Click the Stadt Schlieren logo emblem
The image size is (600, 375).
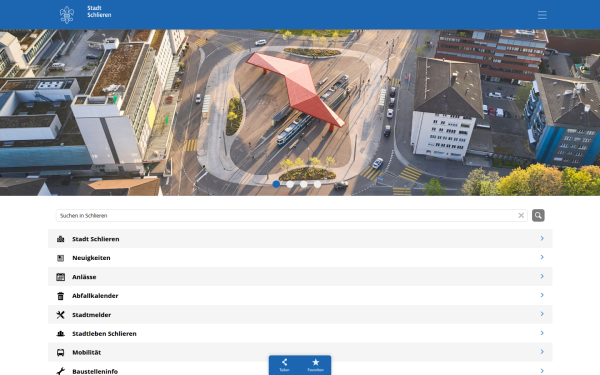67,15
